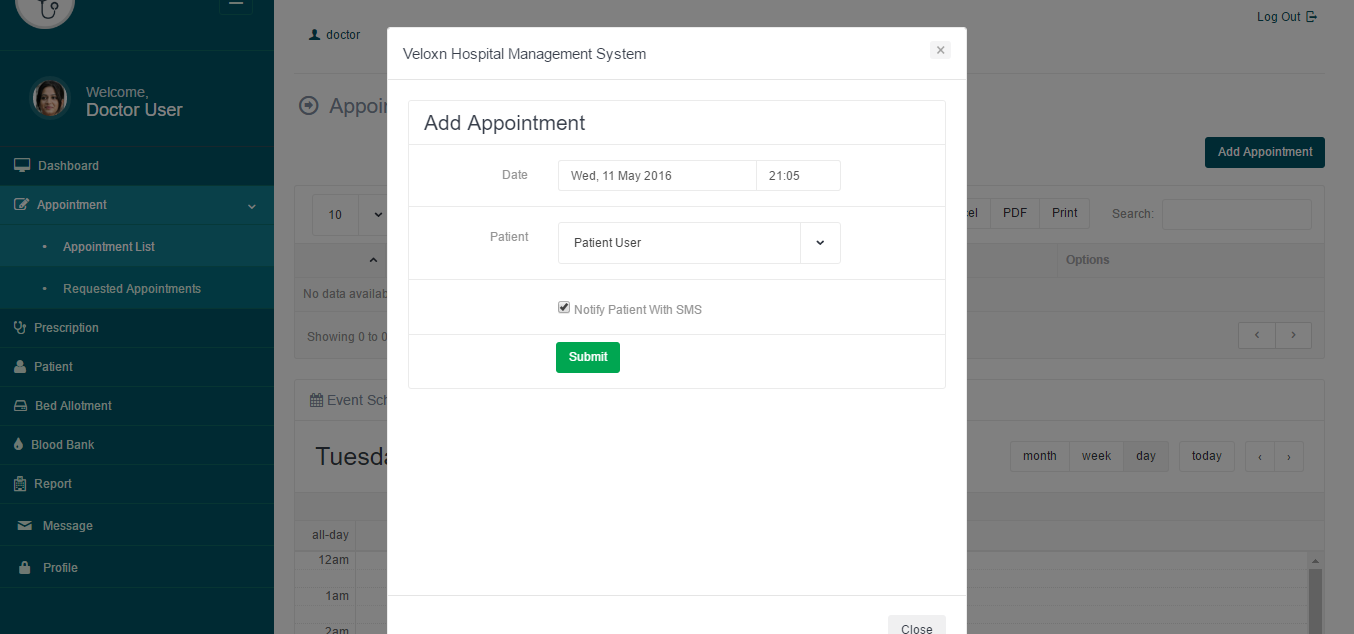Uncheck Notify Patient With SMS checkbox

pyautogui.click(x=564, y=308)
